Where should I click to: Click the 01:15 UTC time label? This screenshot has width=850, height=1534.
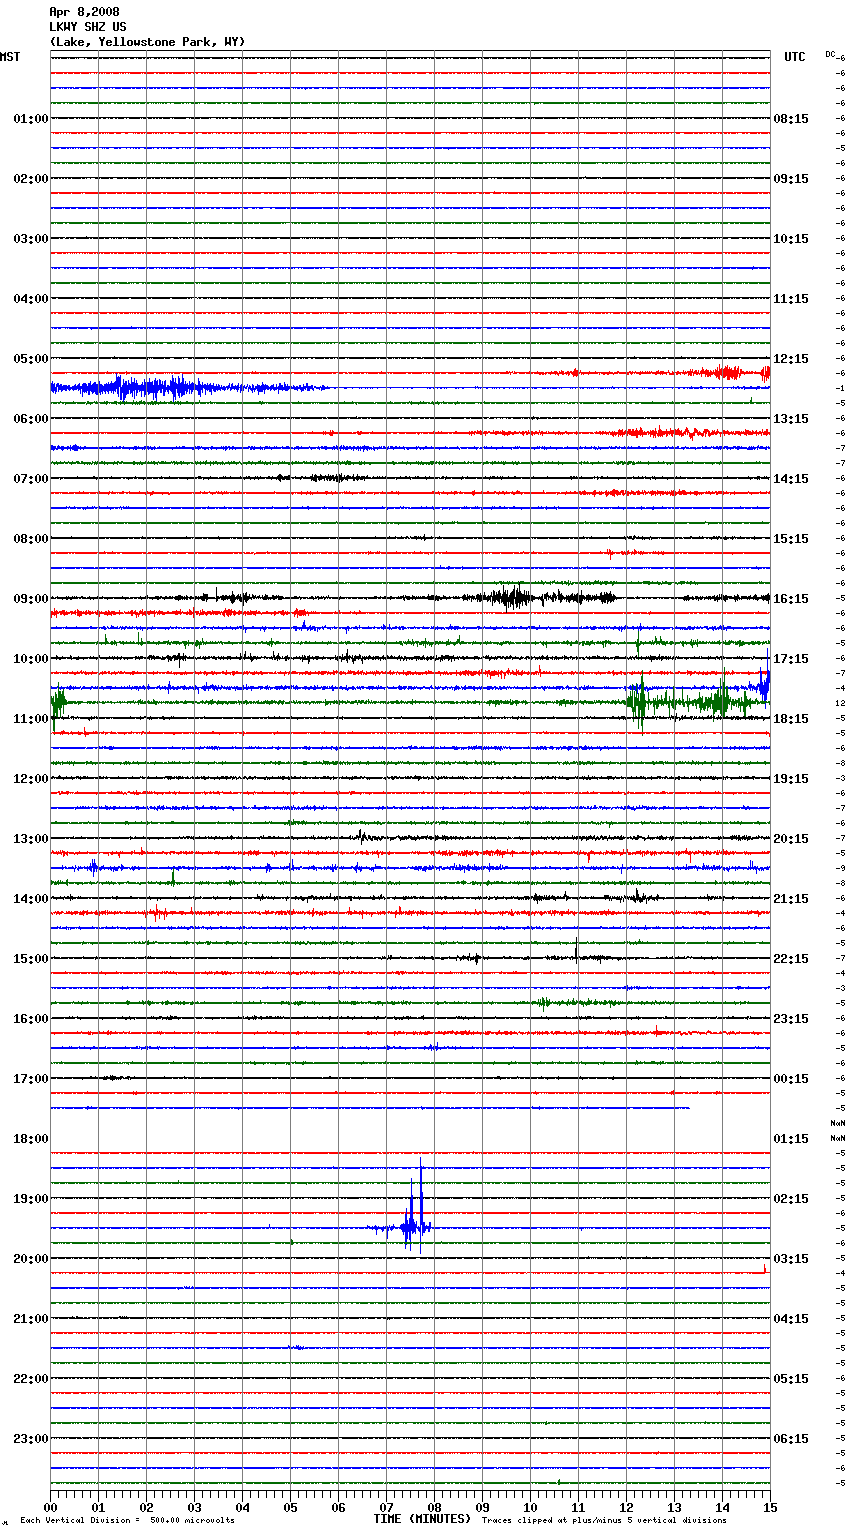coord(791,1138)
